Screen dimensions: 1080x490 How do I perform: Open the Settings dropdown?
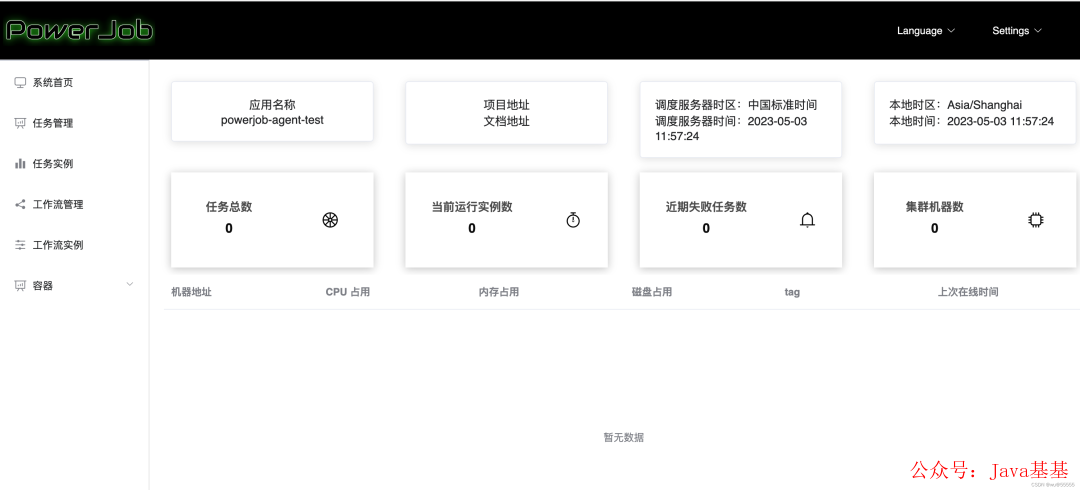click(1017, 31)
